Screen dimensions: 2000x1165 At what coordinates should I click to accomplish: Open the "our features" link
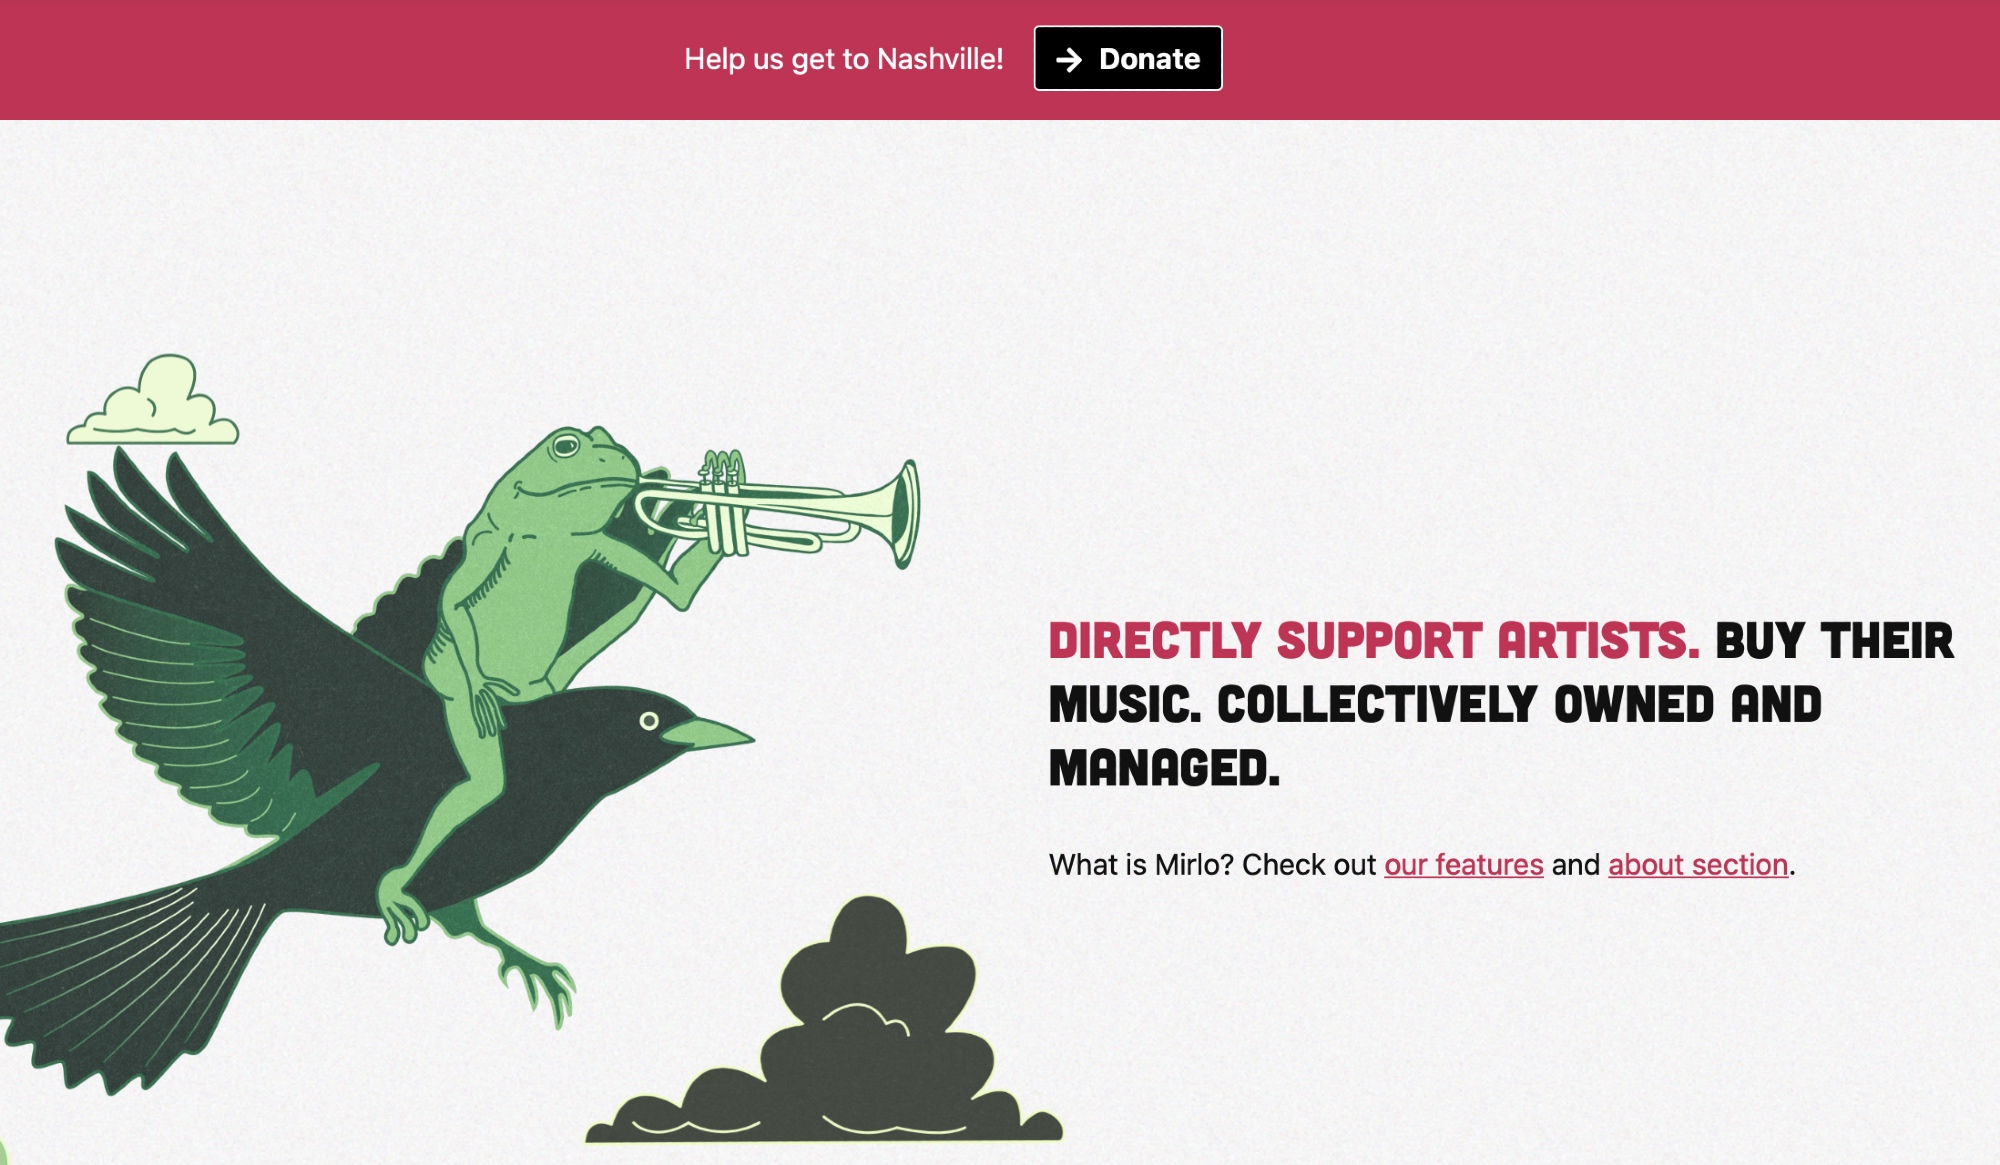[1464, 865]
